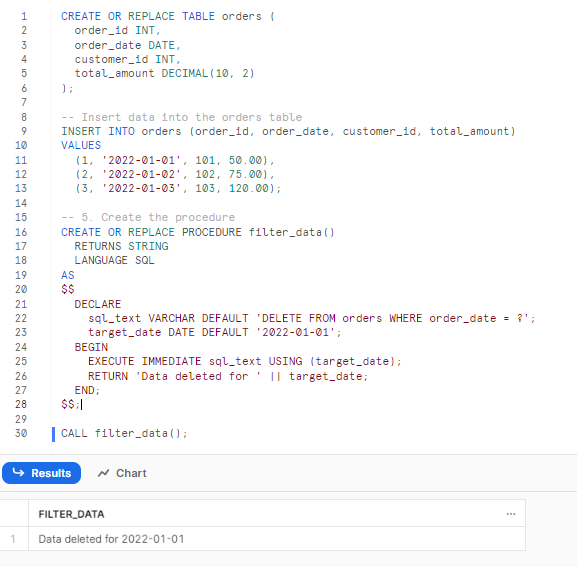Viewport: 577px width, 567px height.
Task: Place cursor on 'CALL filter_data();' line
Action: tap(124, 433)
